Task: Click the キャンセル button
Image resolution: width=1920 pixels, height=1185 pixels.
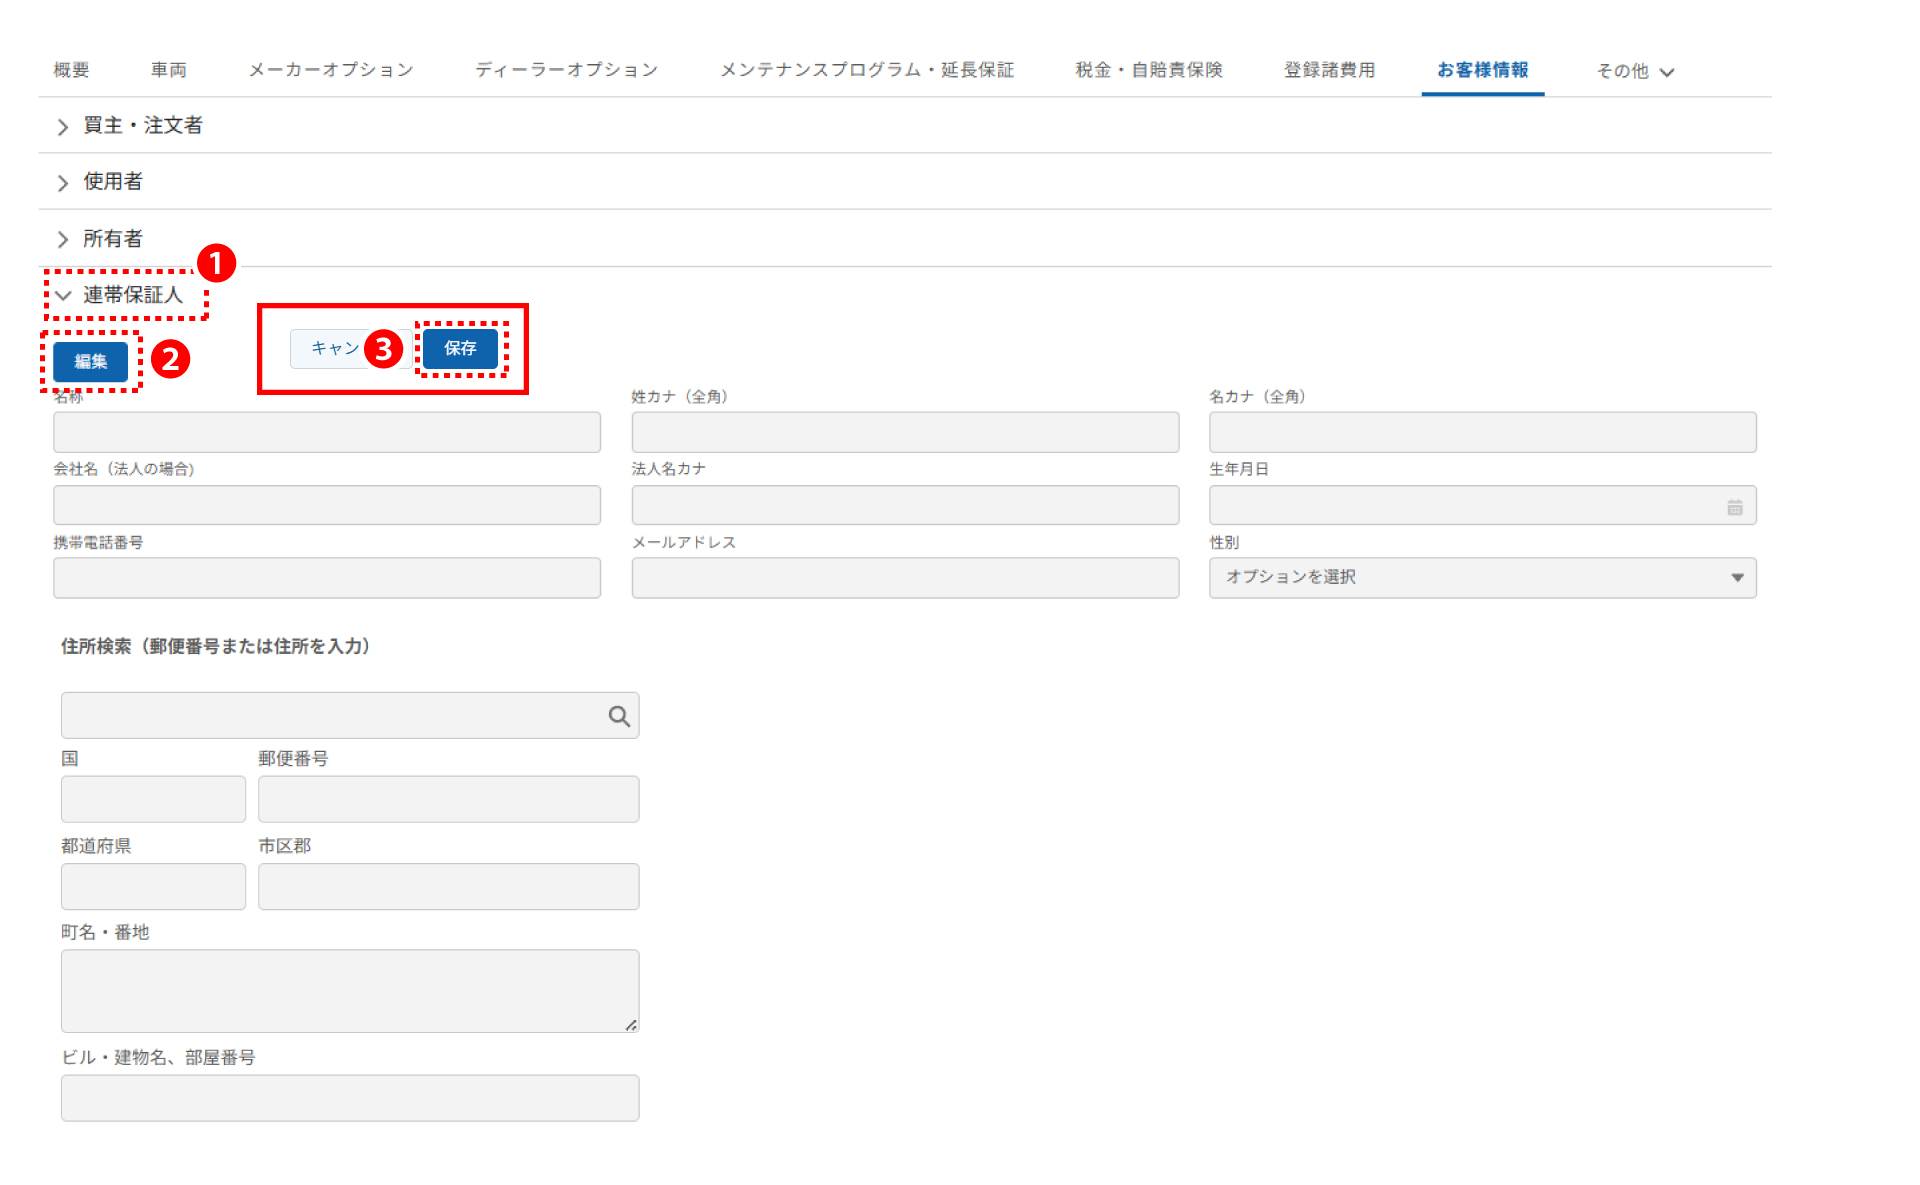Action: [330, 348]
